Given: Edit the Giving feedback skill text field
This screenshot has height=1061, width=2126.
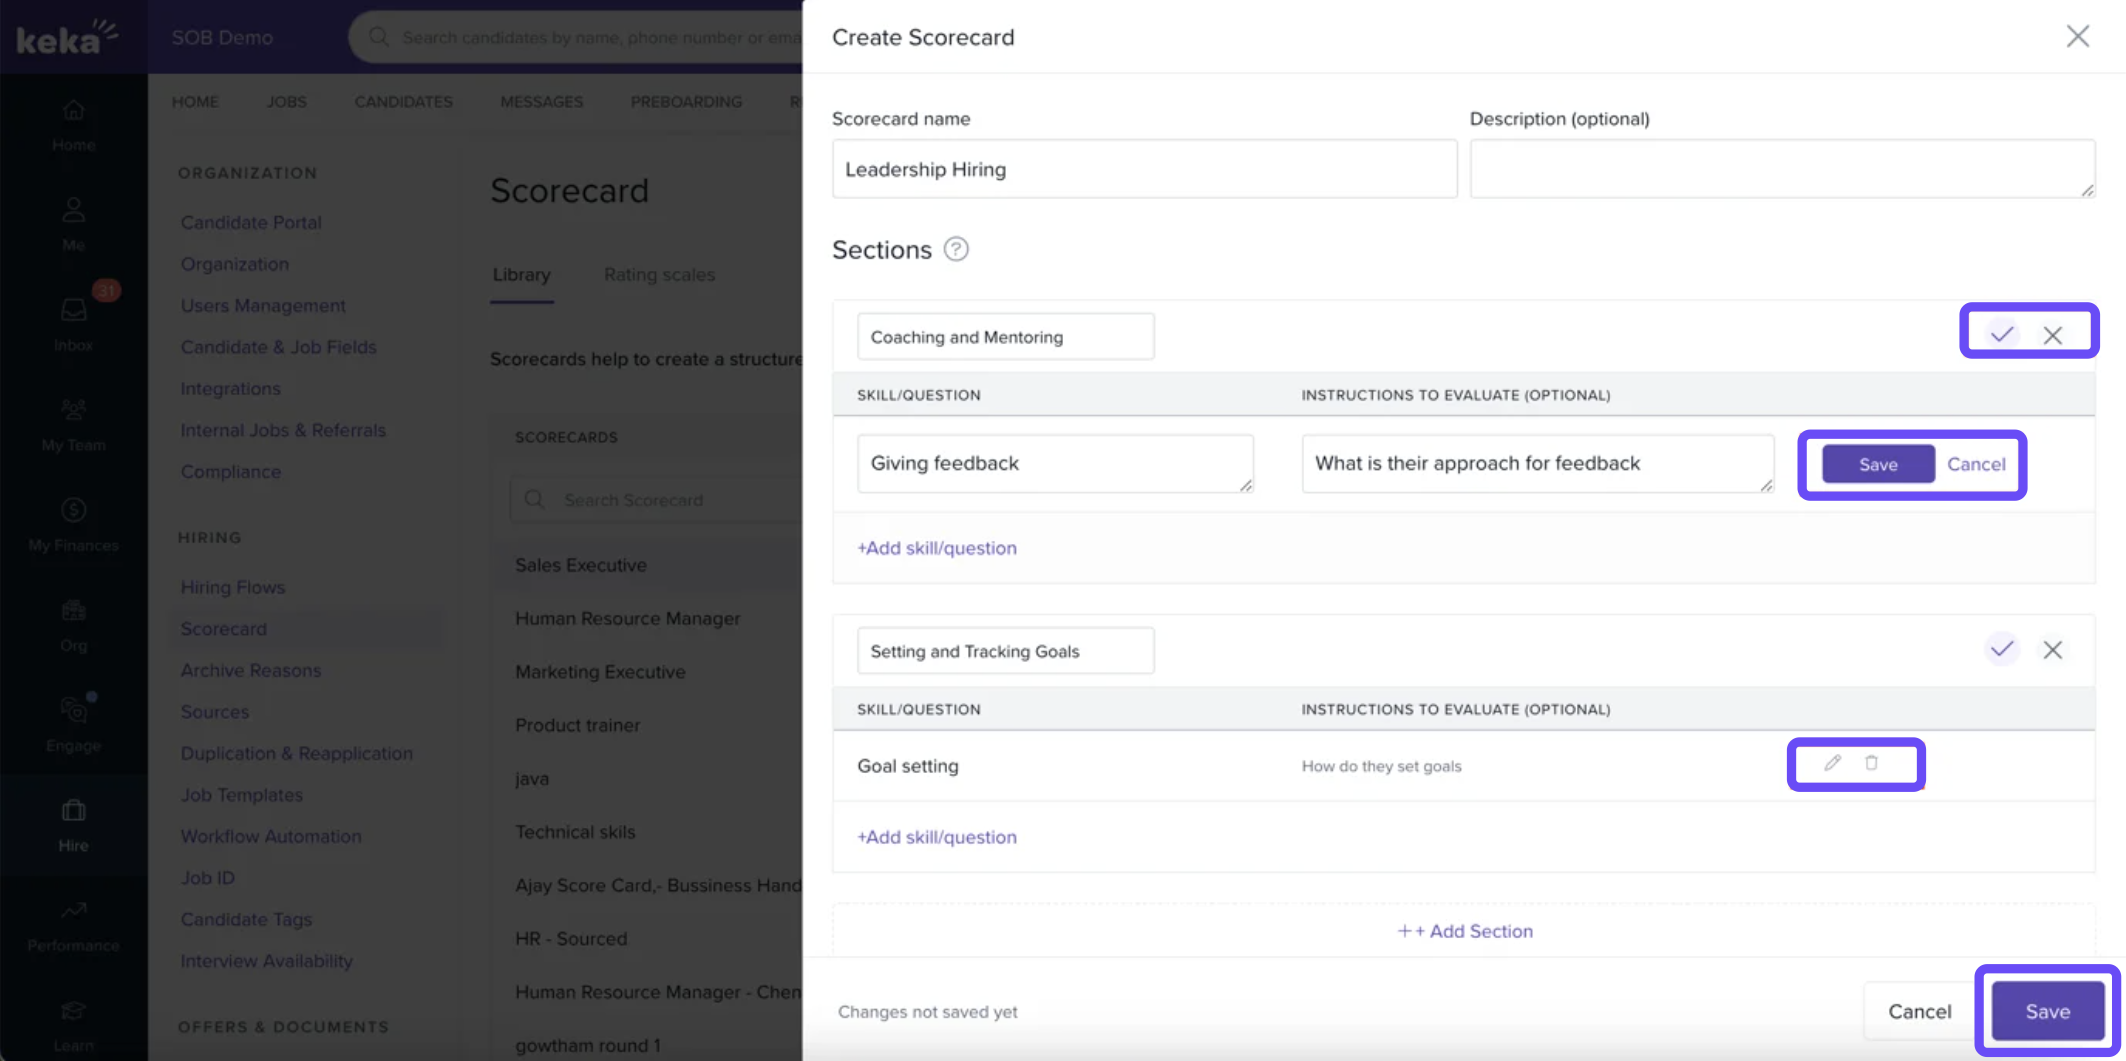Looking at the screenshot, I should coord(1054,463).
